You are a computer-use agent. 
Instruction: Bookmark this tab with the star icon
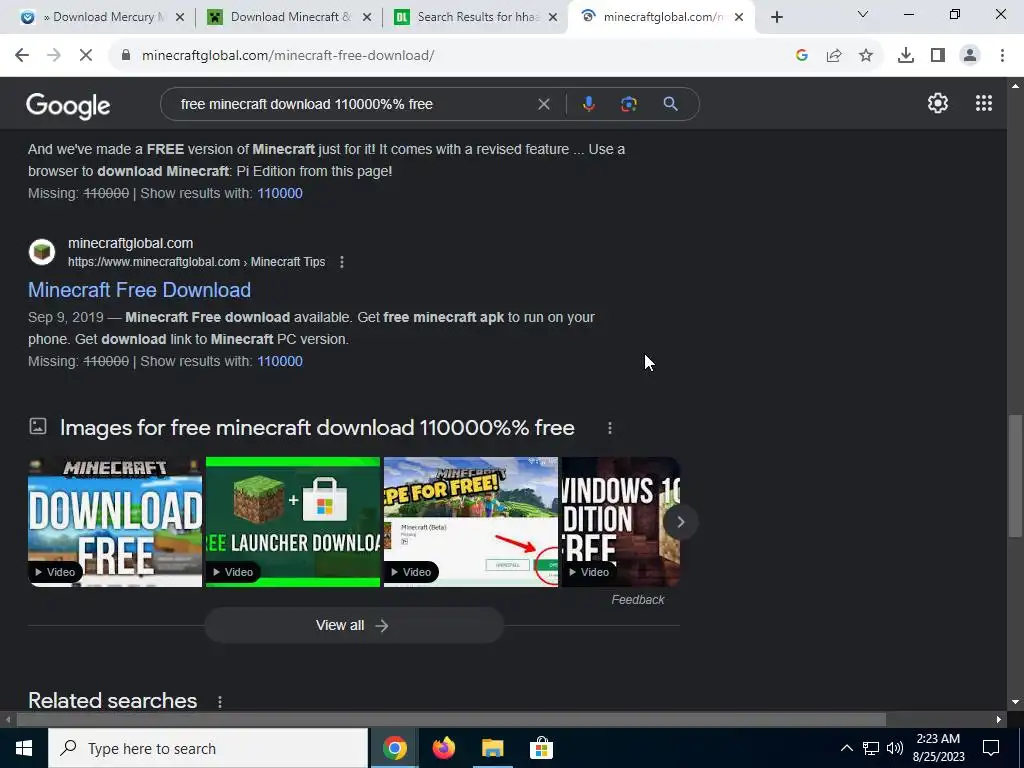coord(866,56)
